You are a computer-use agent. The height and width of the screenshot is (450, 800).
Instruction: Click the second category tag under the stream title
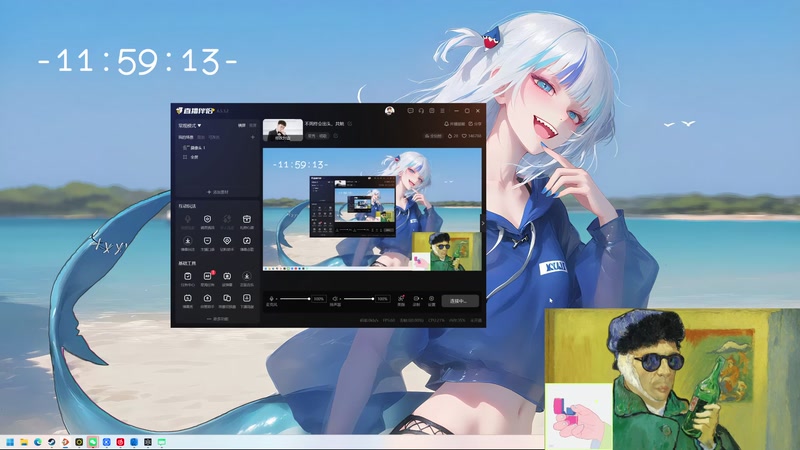pos(323,136)
